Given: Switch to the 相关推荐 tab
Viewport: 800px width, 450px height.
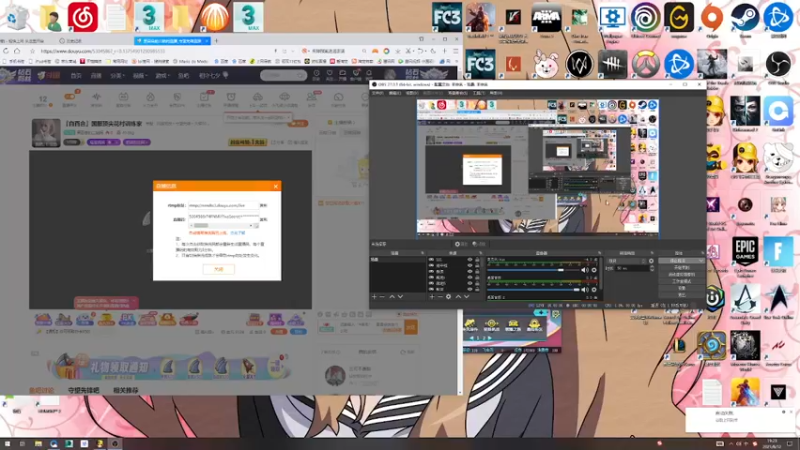Looking at the screenshot, I should point(126,390).
